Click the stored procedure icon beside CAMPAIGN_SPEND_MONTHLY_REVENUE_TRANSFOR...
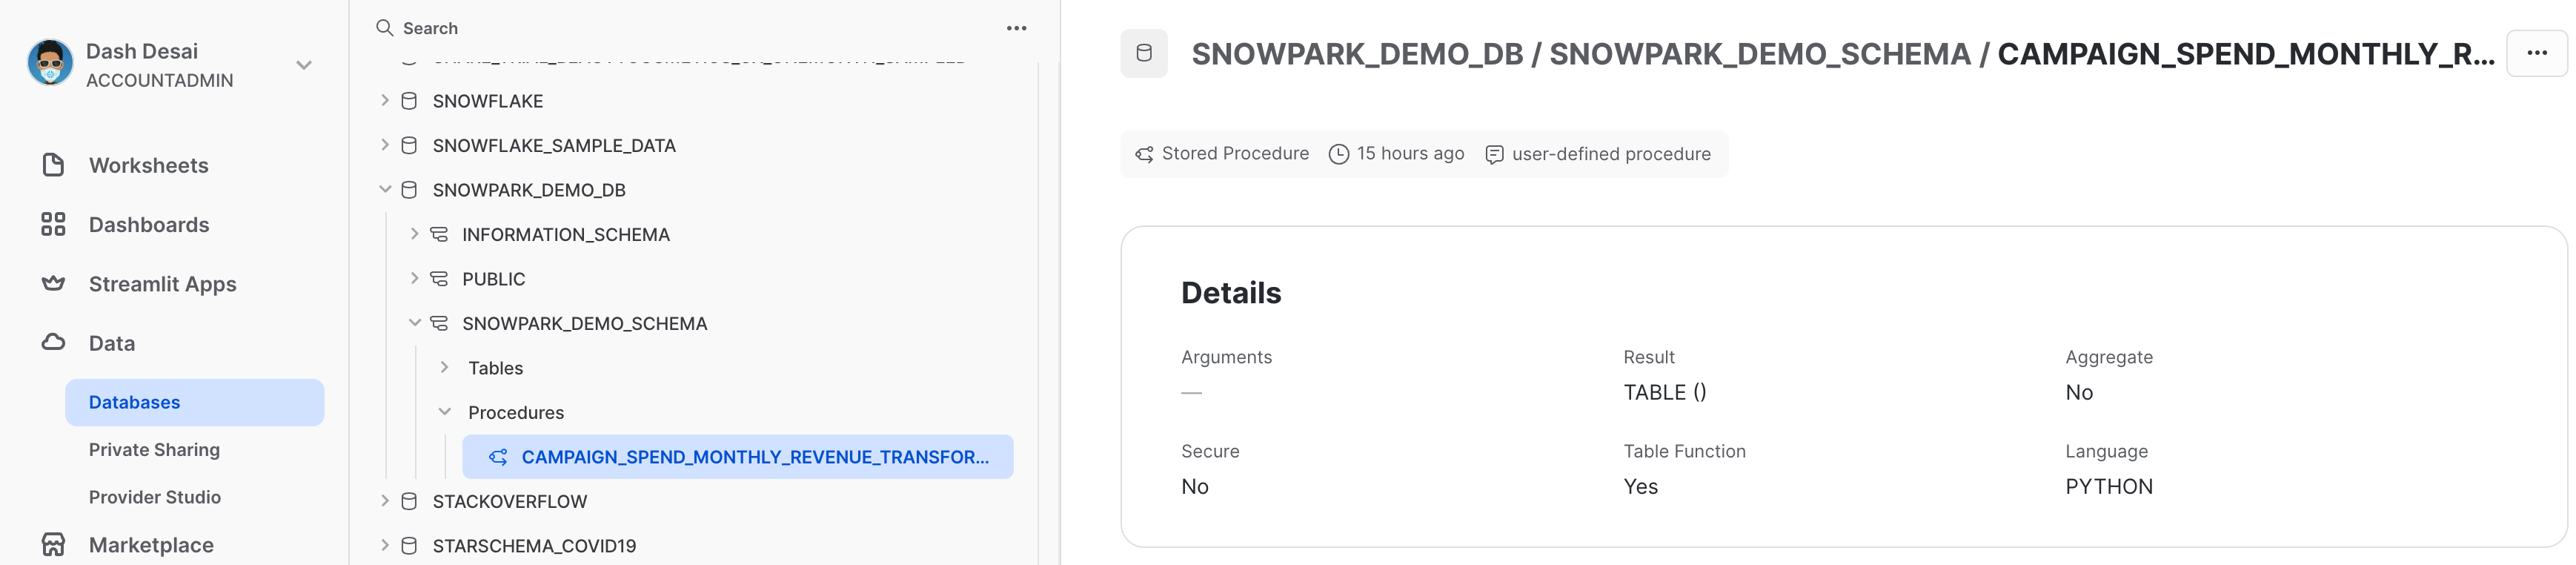 coord(498,456)
